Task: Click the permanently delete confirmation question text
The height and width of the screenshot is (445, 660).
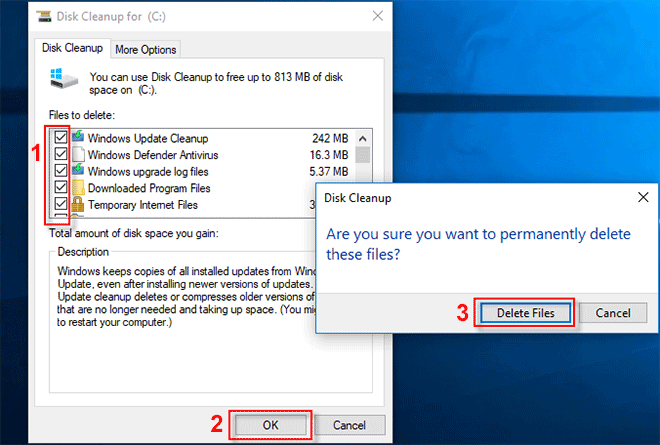Action: (x=478, y=244)
